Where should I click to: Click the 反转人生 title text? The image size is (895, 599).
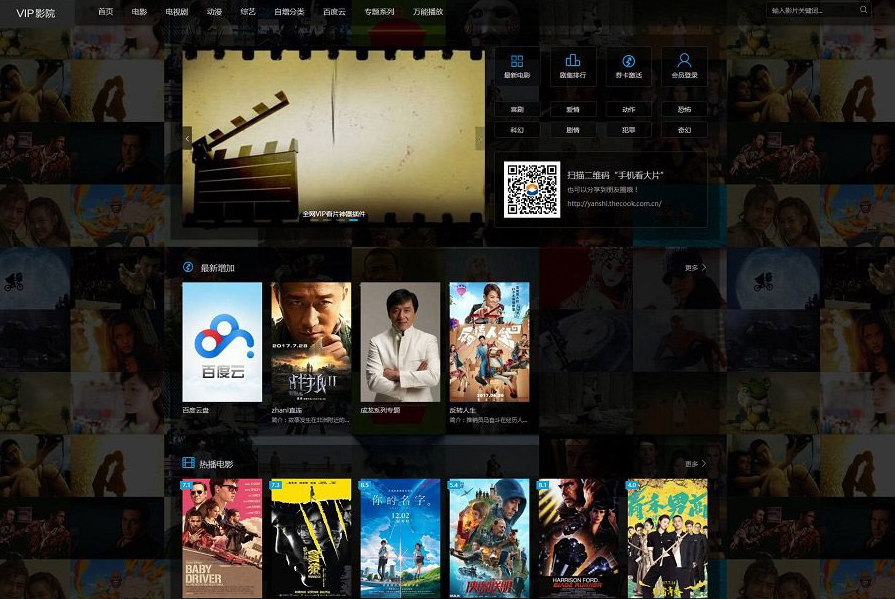pos(462,410)
